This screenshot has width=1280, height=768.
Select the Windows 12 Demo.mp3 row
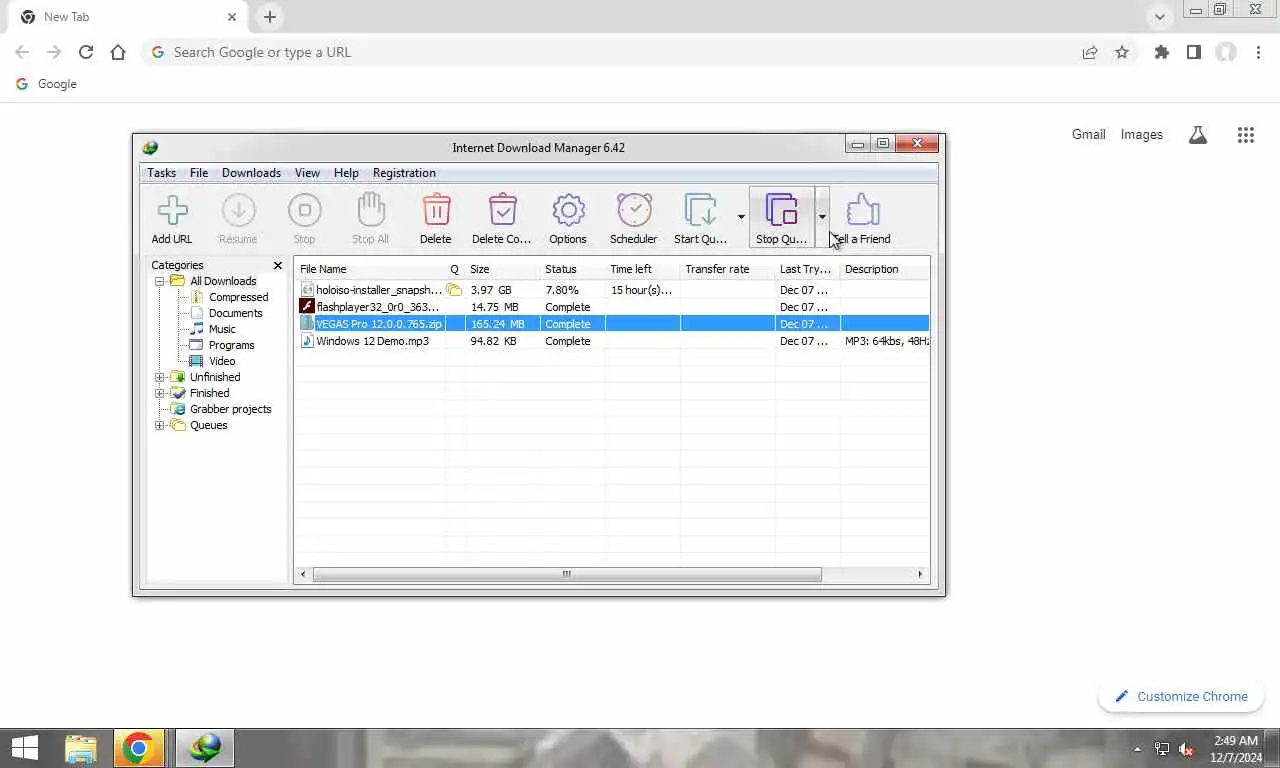612,341
